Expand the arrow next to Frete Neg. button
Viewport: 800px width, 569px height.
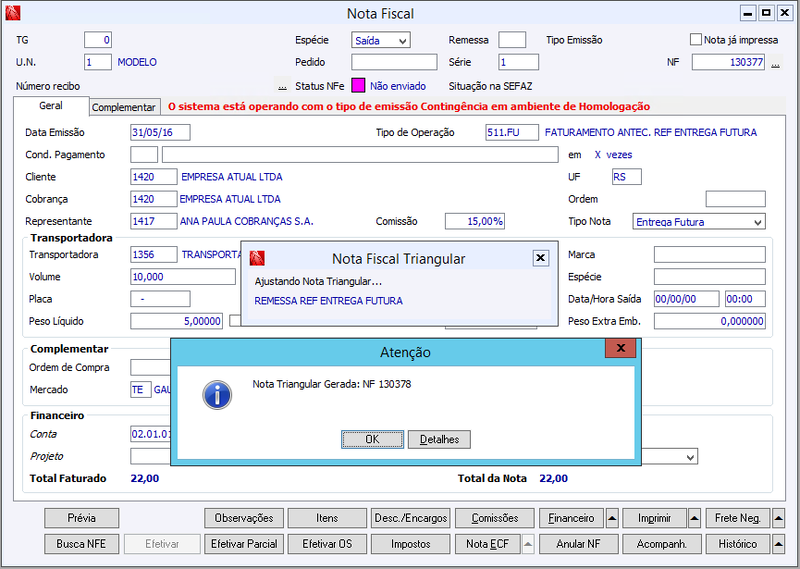pos(778,518)
